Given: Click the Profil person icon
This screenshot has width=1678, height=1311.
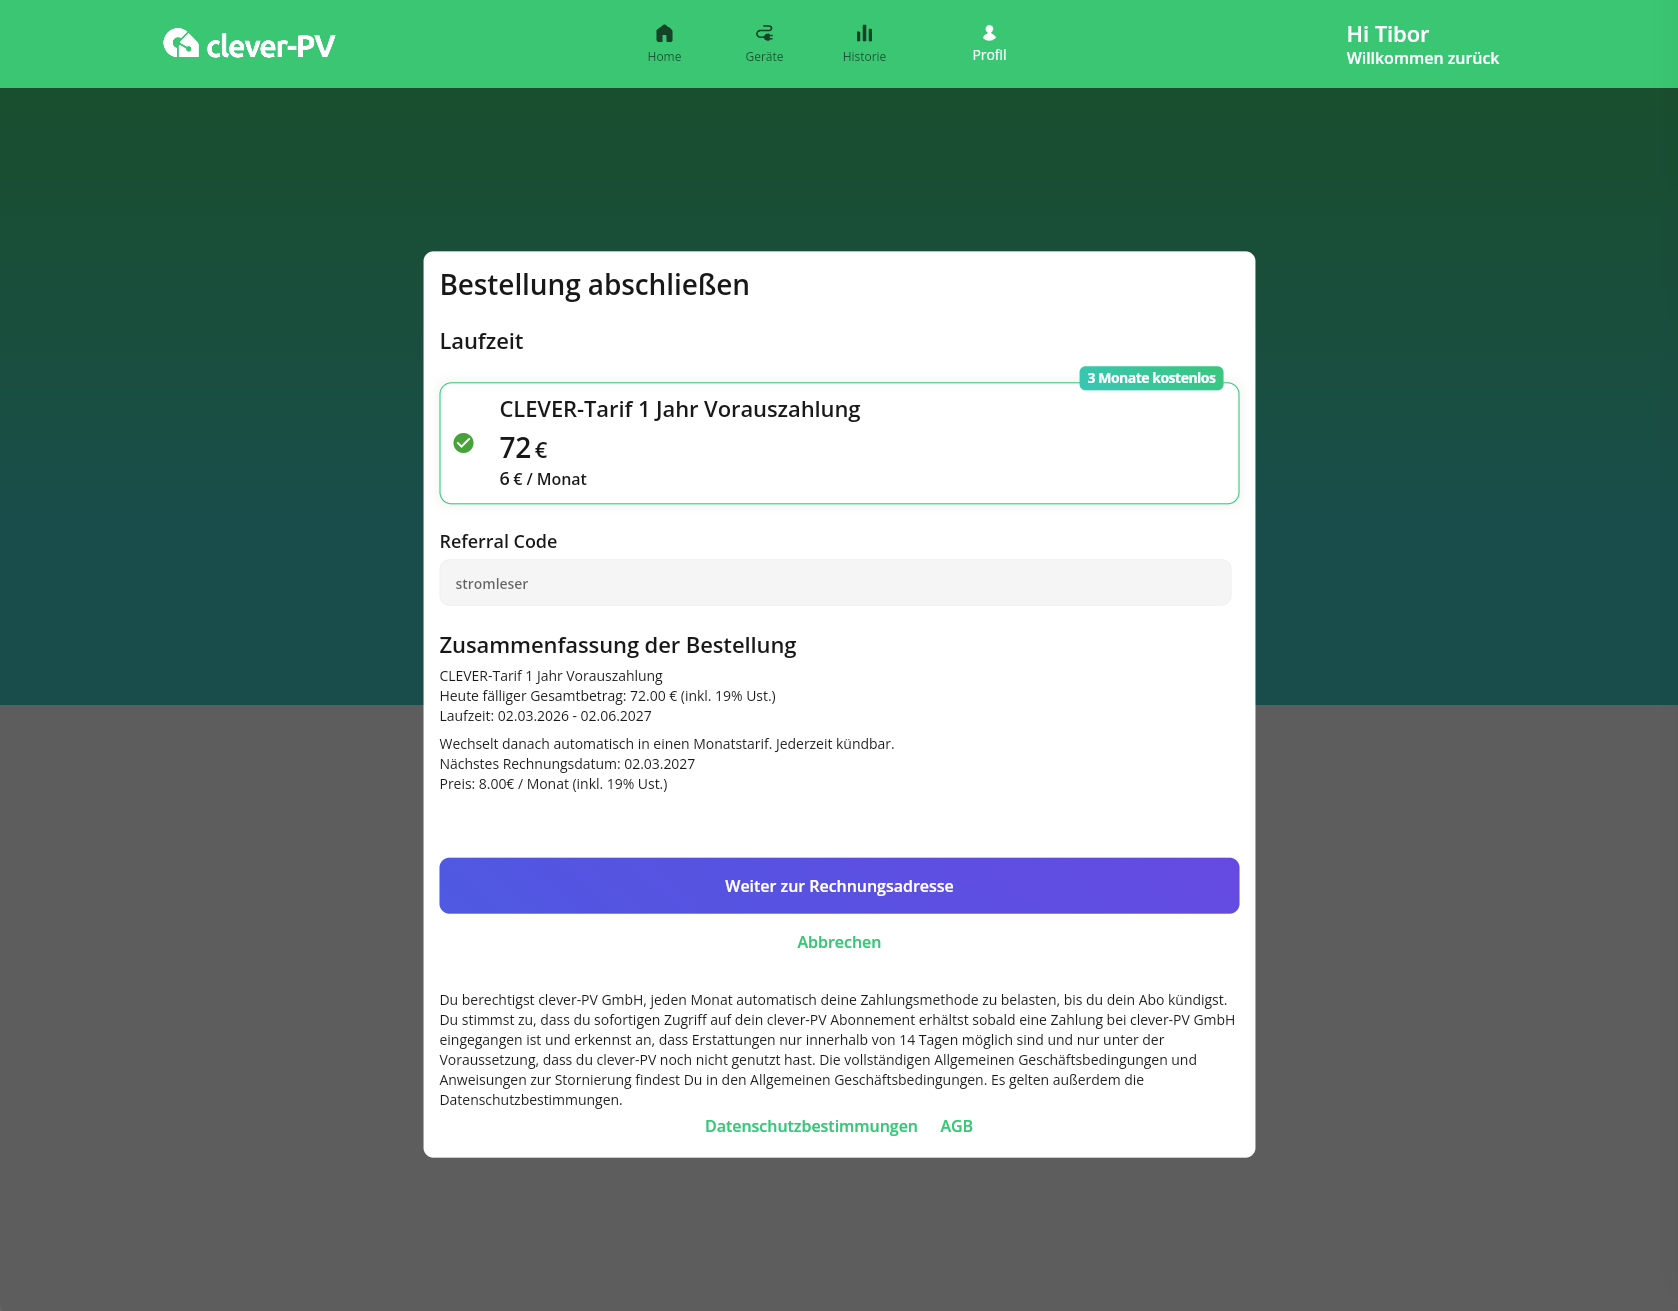Looking at the screenshot, I should (x=989, y=32).
